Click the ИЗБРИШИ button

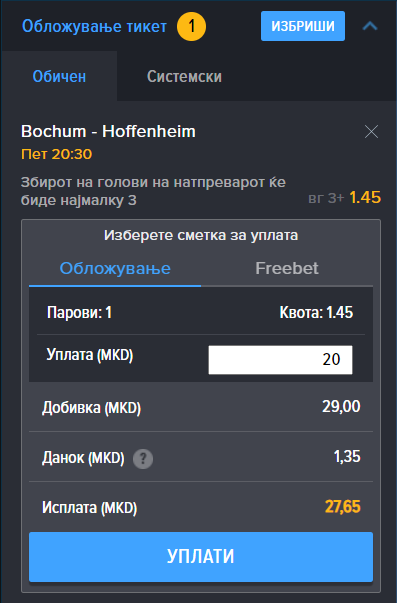[x=303, y=26]
